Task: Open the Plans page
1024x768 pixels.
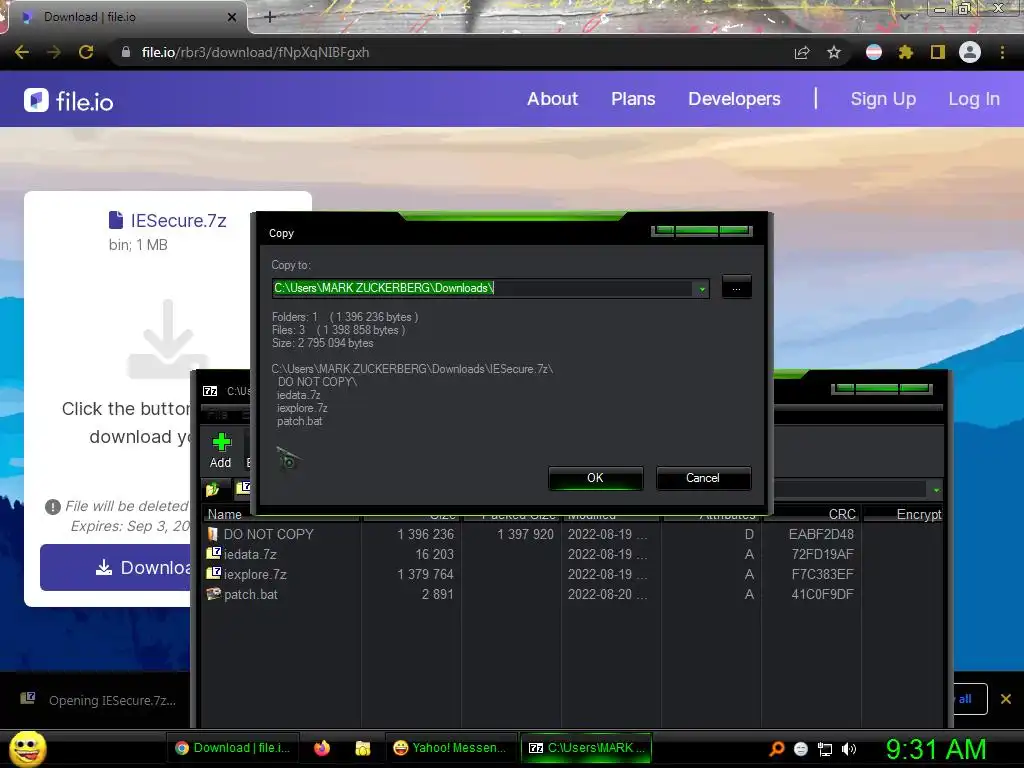Action: [633, 99]
